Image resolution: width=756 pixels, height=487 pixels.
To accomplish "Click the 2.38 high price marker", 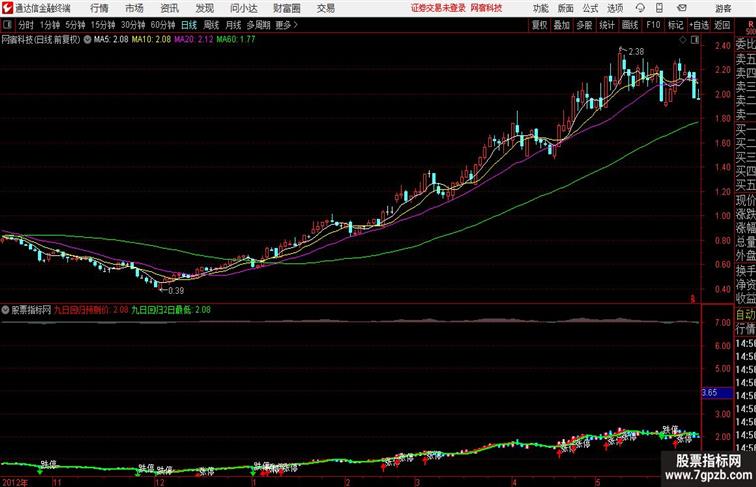I will 636,52.
